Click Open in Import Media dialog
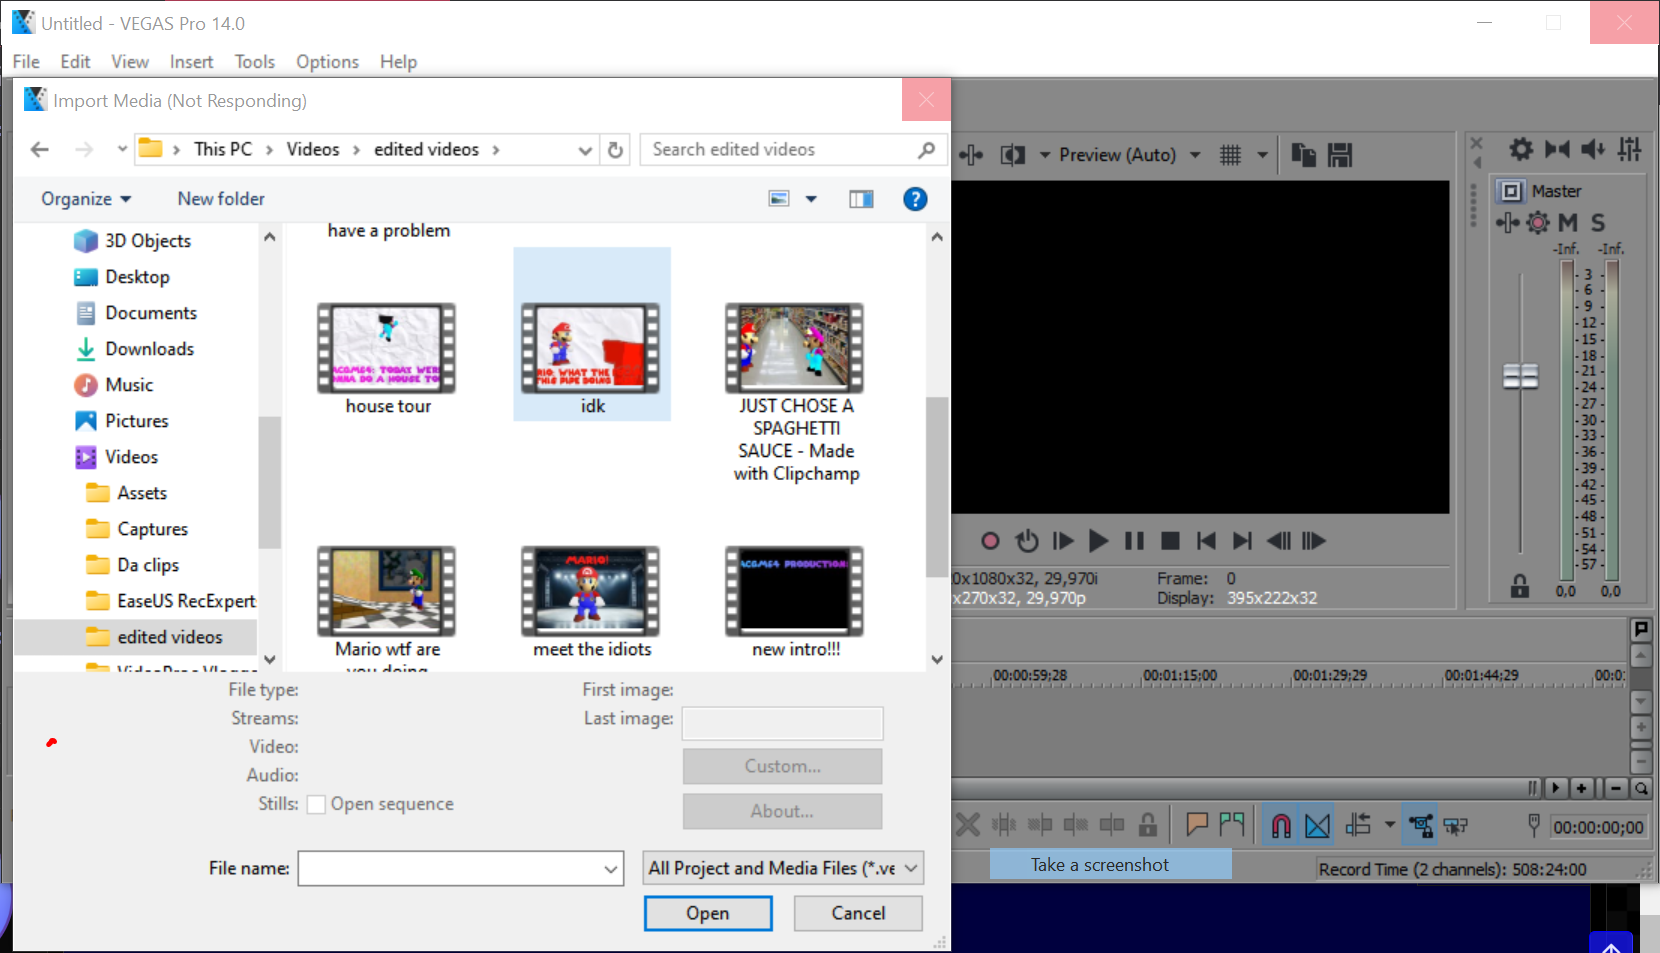1660x953 pixels. pos(708,913)
